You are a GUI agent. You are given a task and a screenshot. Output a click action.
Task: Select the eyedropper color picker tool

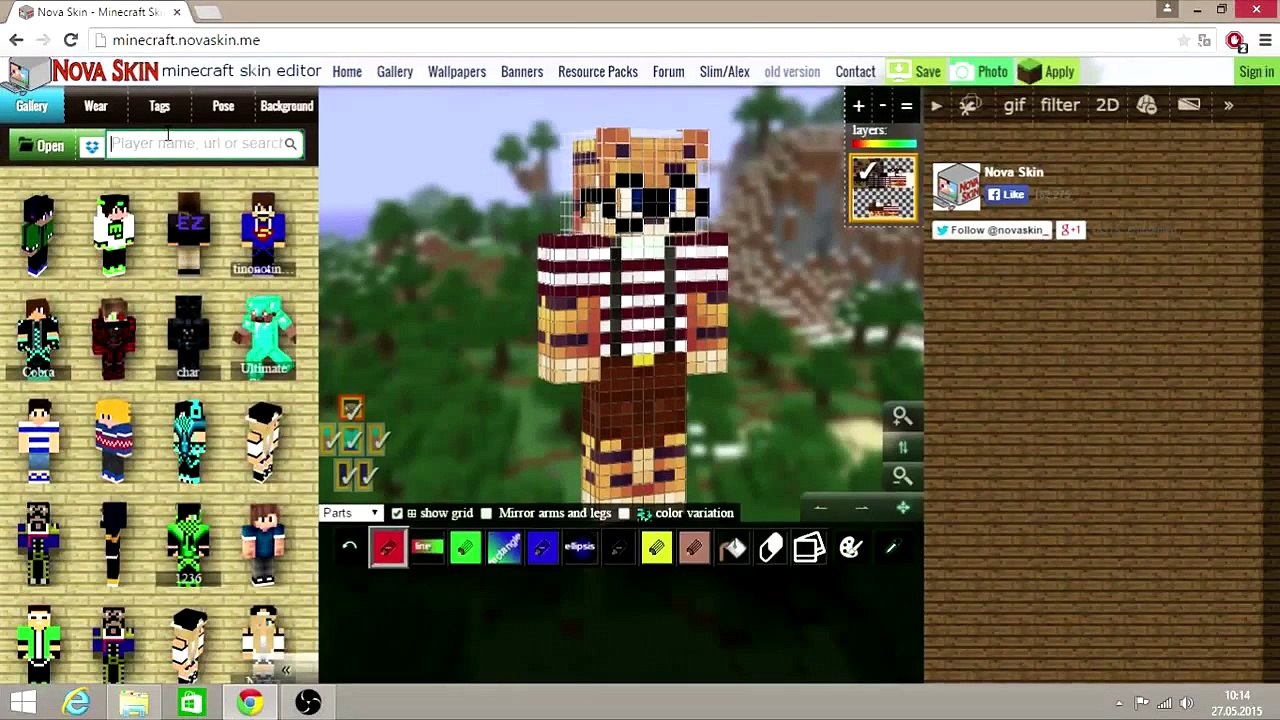892,547
